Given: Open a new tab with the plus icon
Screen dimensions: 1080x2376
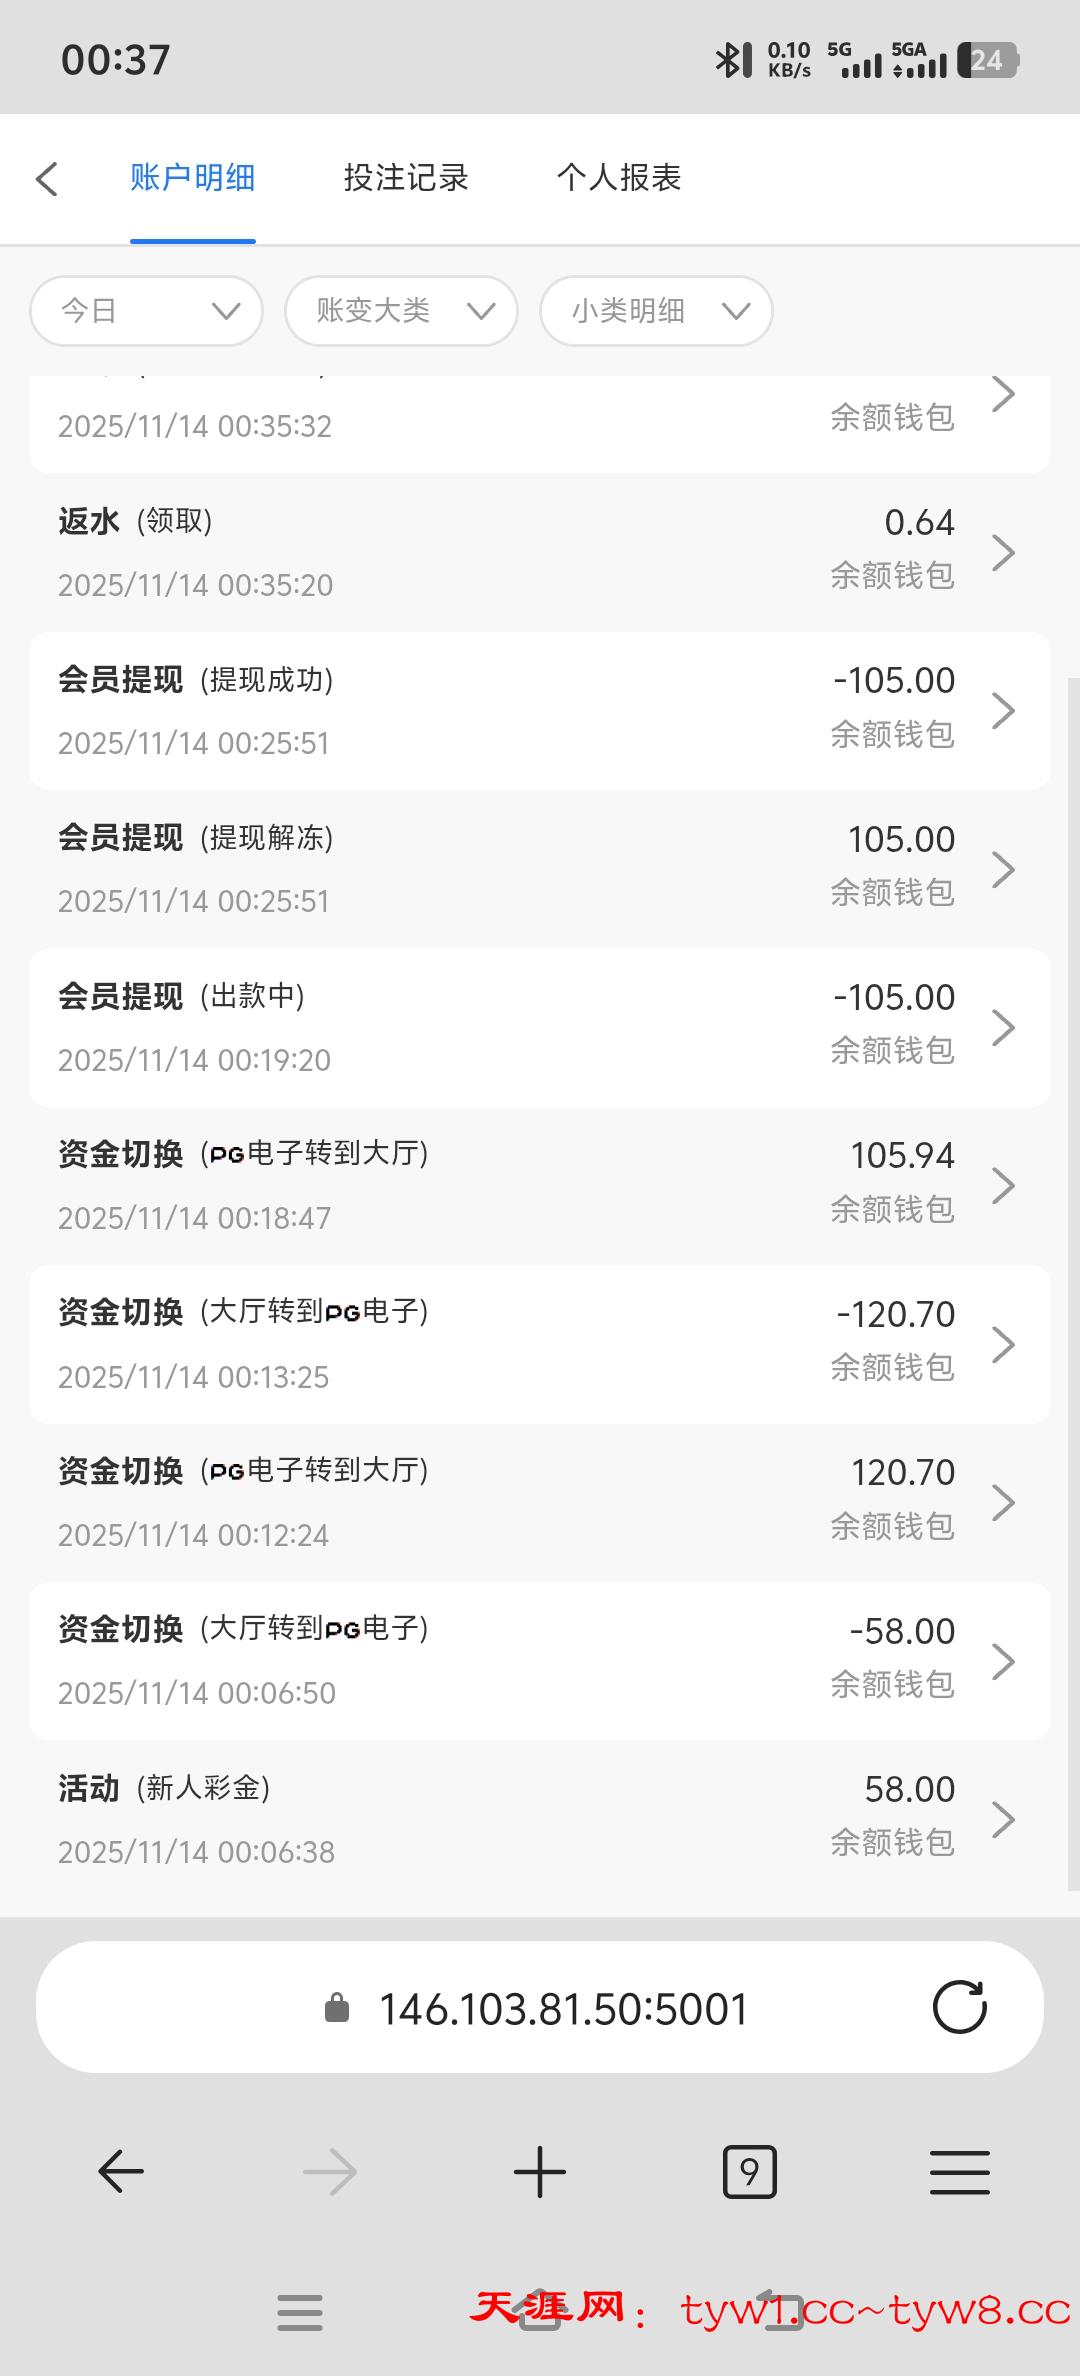Looking at the screenshot, I should point(540,2172).
